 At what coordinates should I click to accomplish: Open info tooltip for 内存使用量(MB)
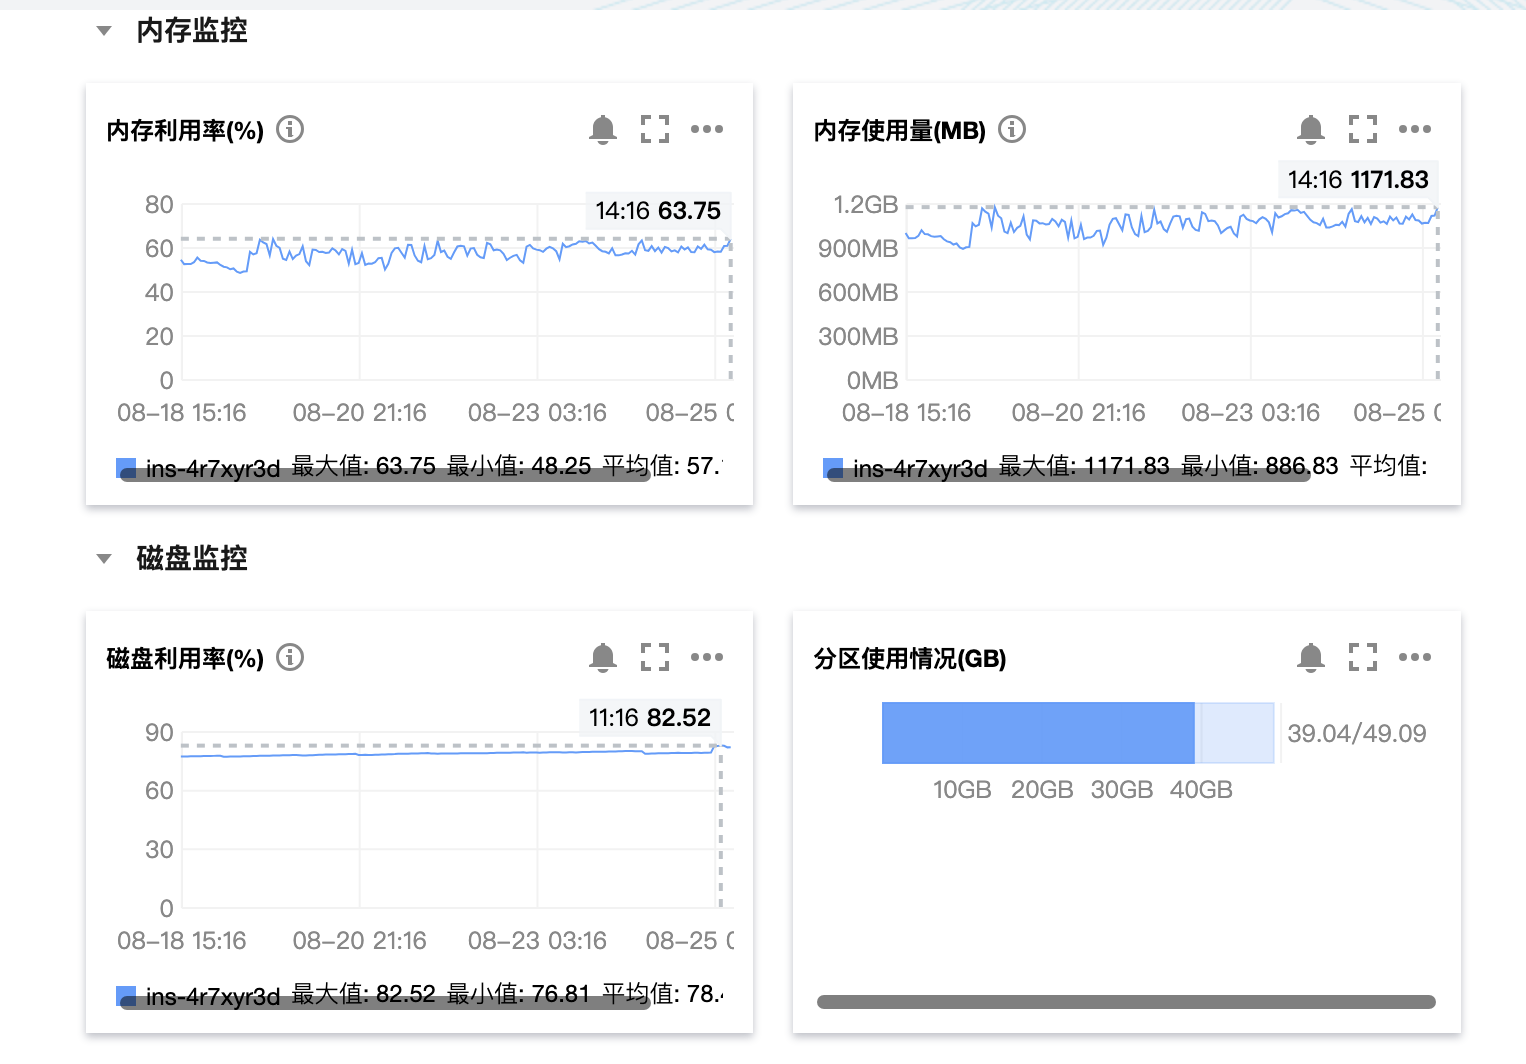1012,129
